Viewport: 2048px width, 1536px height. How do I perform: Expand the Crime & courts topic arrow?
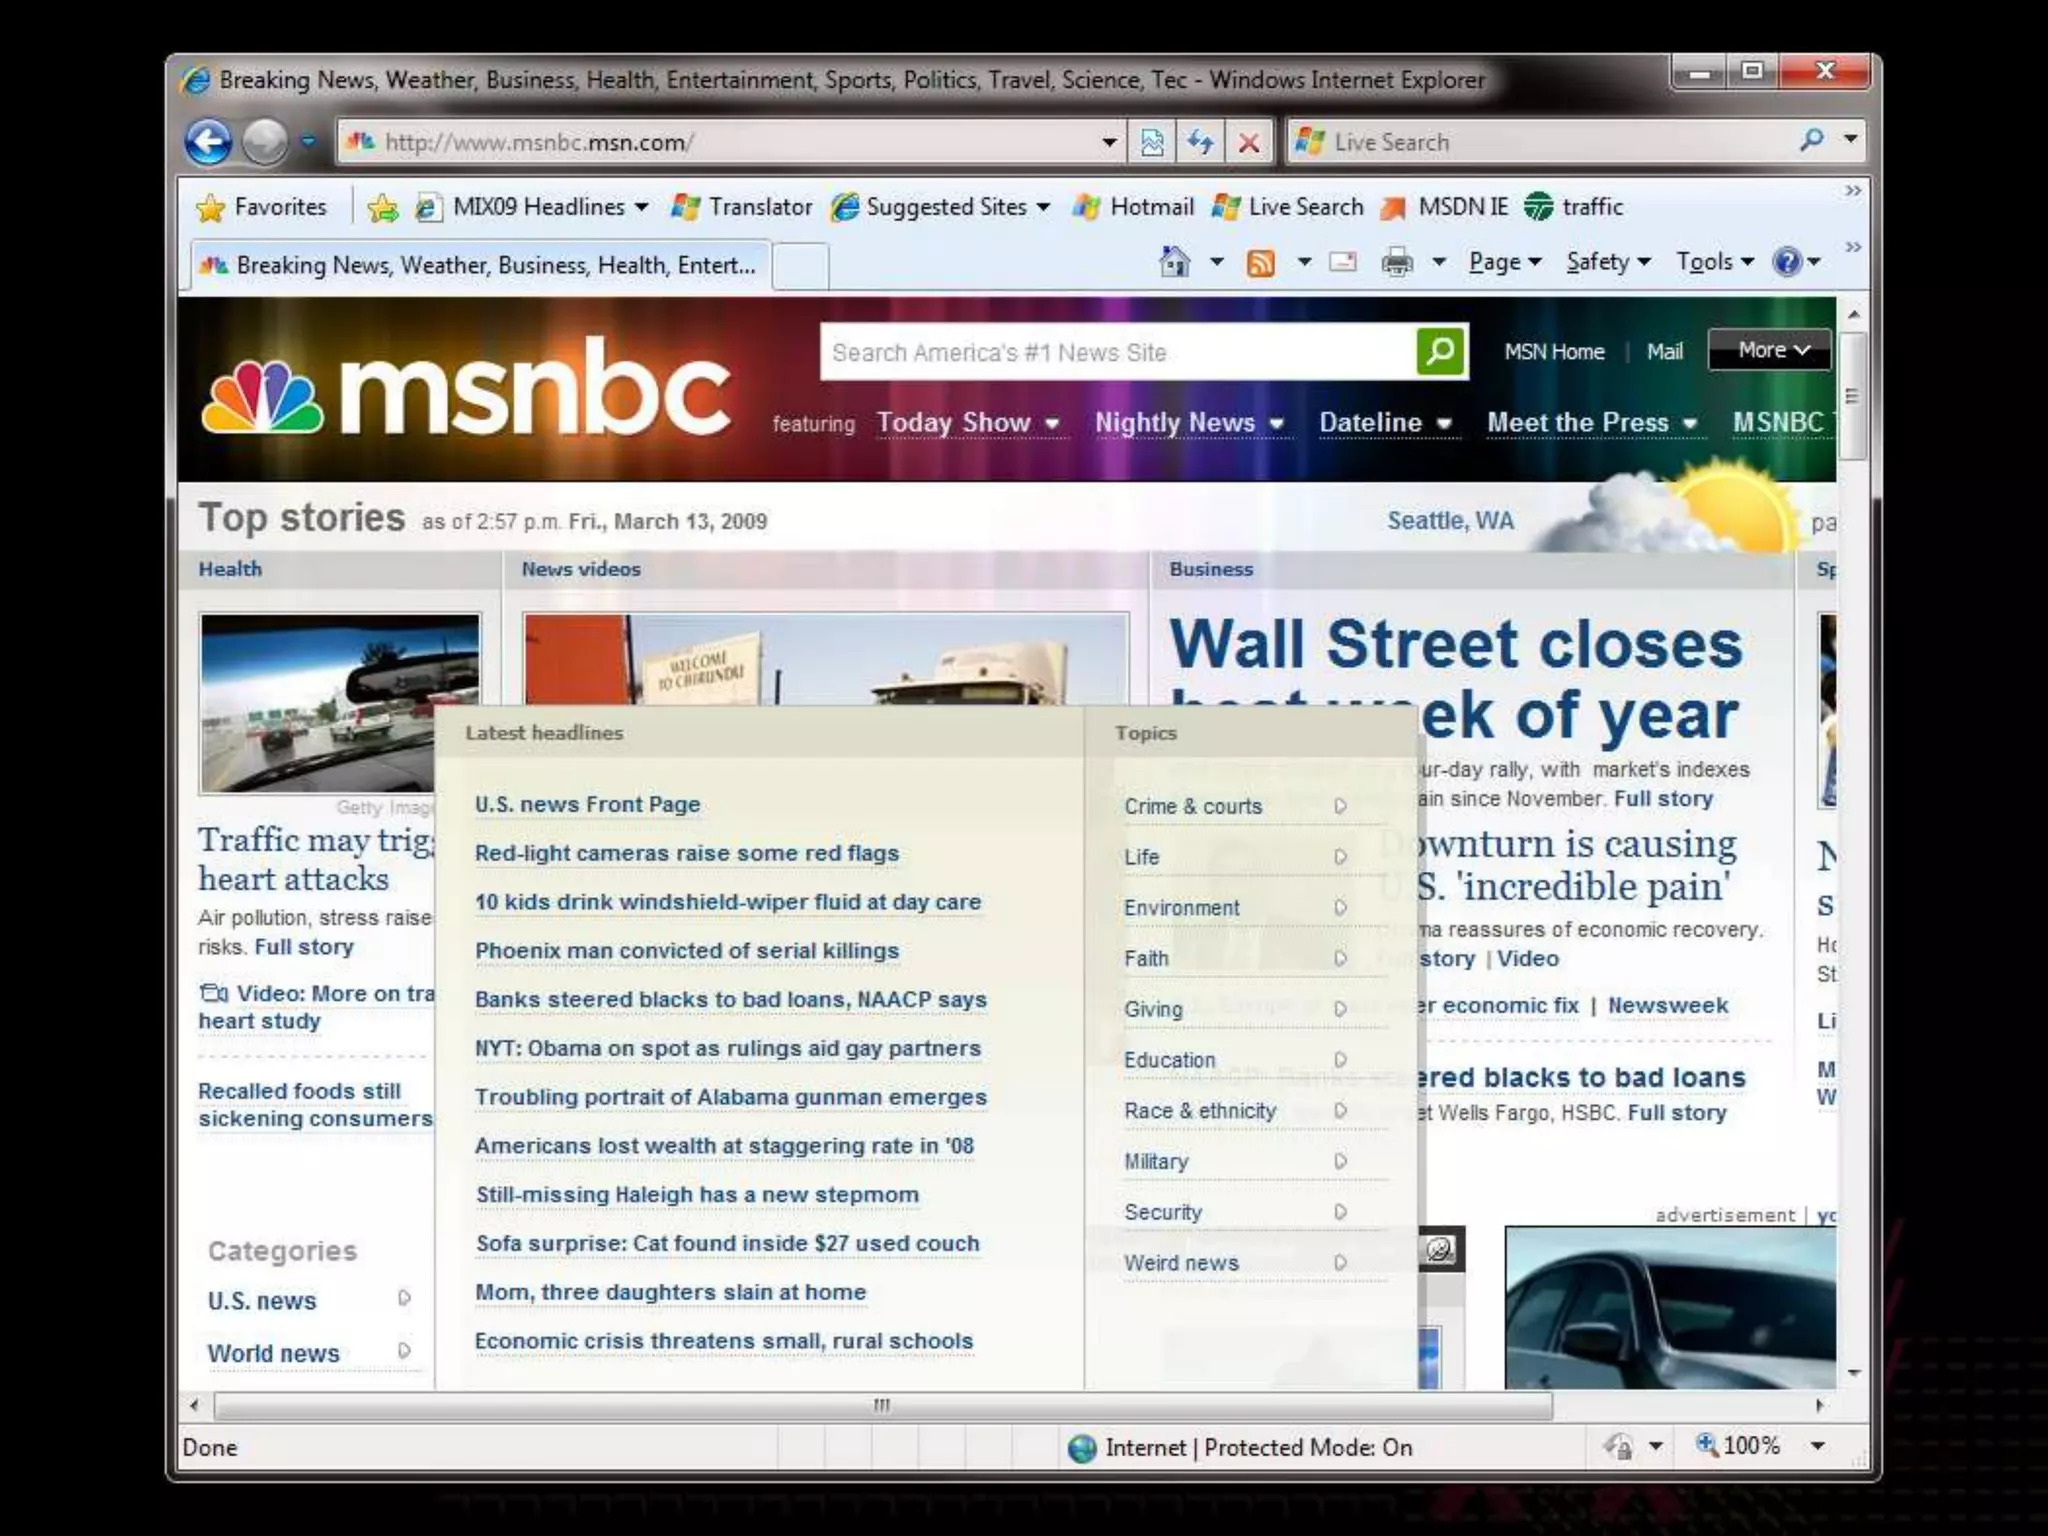click(x=1340, y=806)
